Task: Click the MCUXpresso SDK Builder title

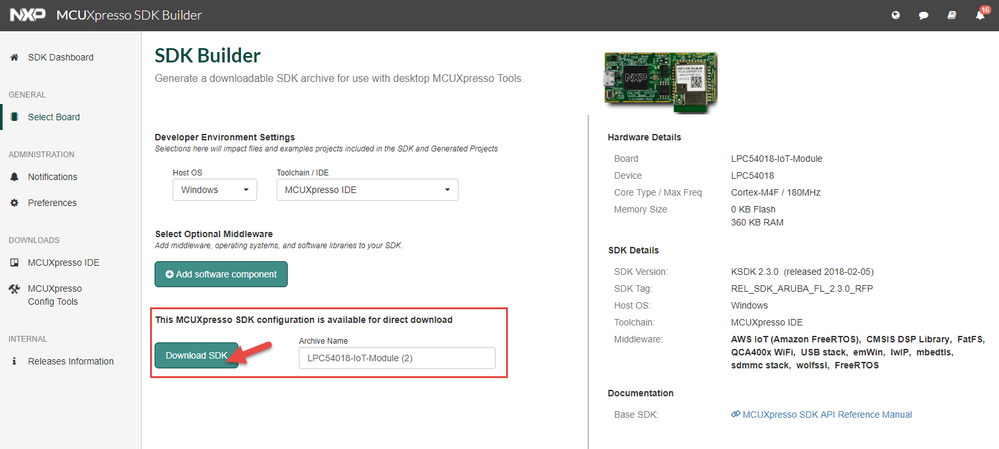Action: pos(129,15)
